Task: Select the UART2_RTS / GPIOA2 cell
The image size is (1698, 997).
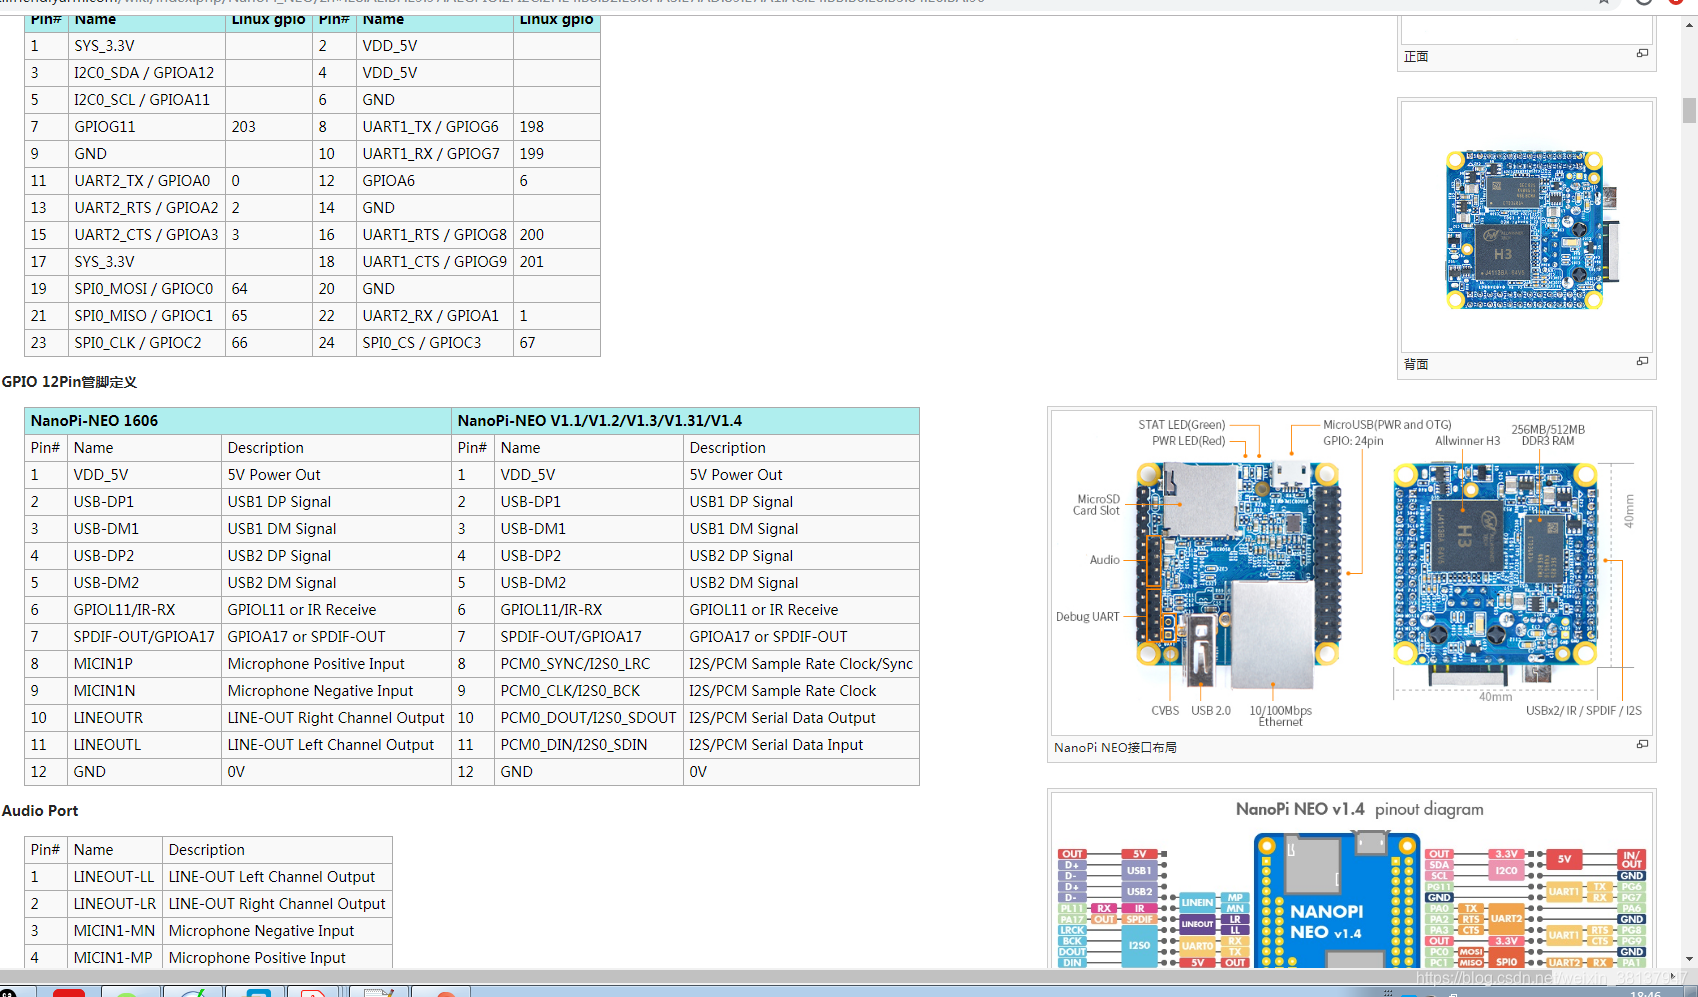Action: pyautogui.click(x=146, y=208)
